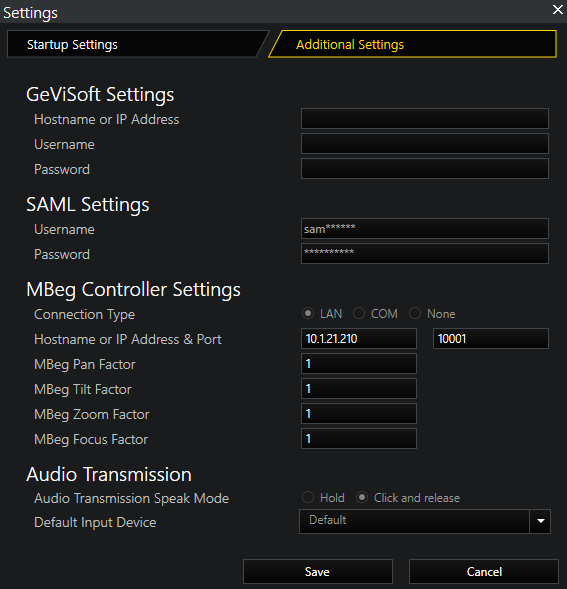
Task: Click the MBeg Pan Factor label
Action: (x=85, y=364)
